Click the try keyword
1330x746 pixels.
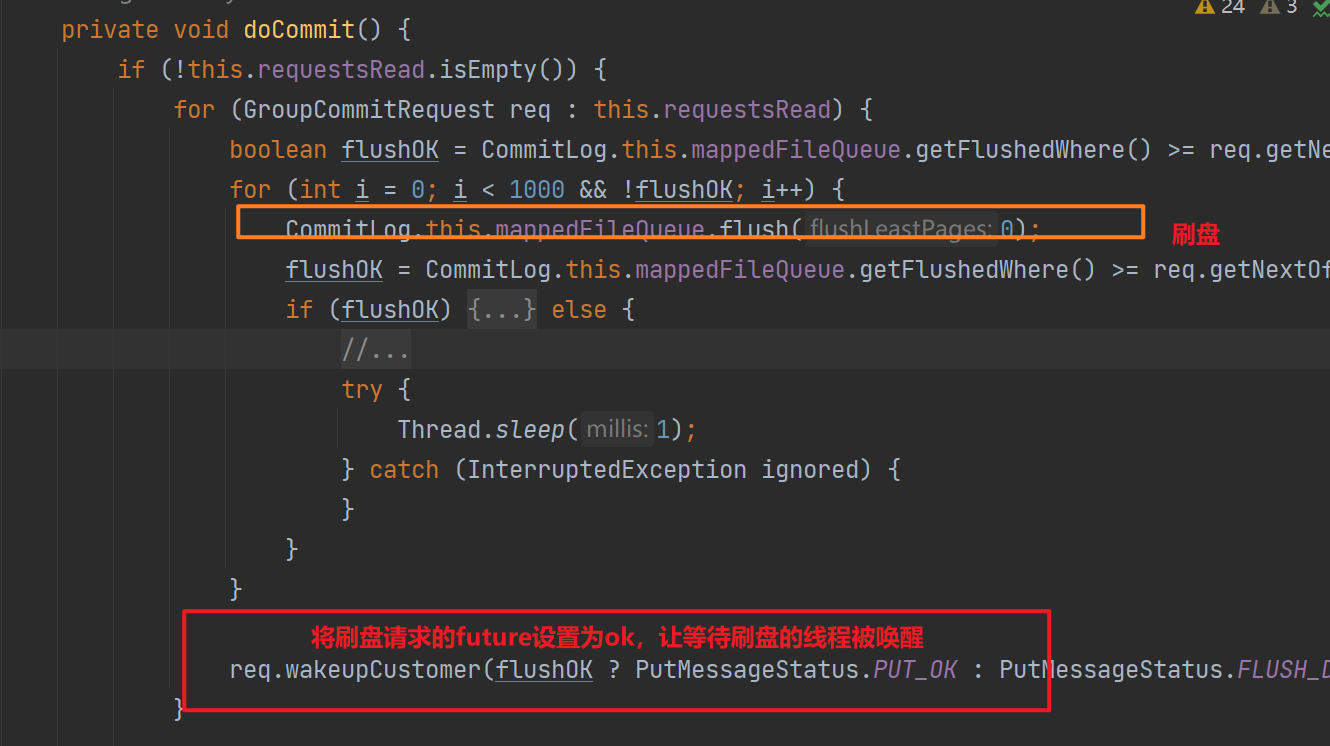coord(362,390)
